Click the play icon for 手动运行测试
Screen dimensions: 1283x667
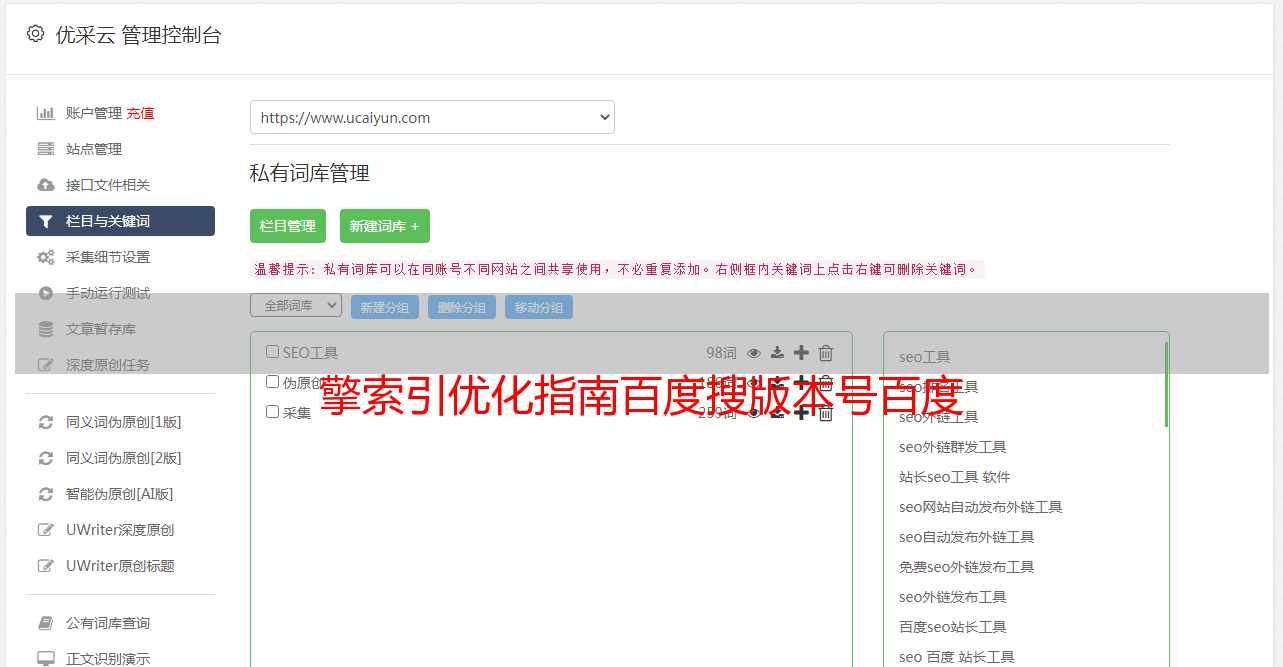tap(45, 293)
